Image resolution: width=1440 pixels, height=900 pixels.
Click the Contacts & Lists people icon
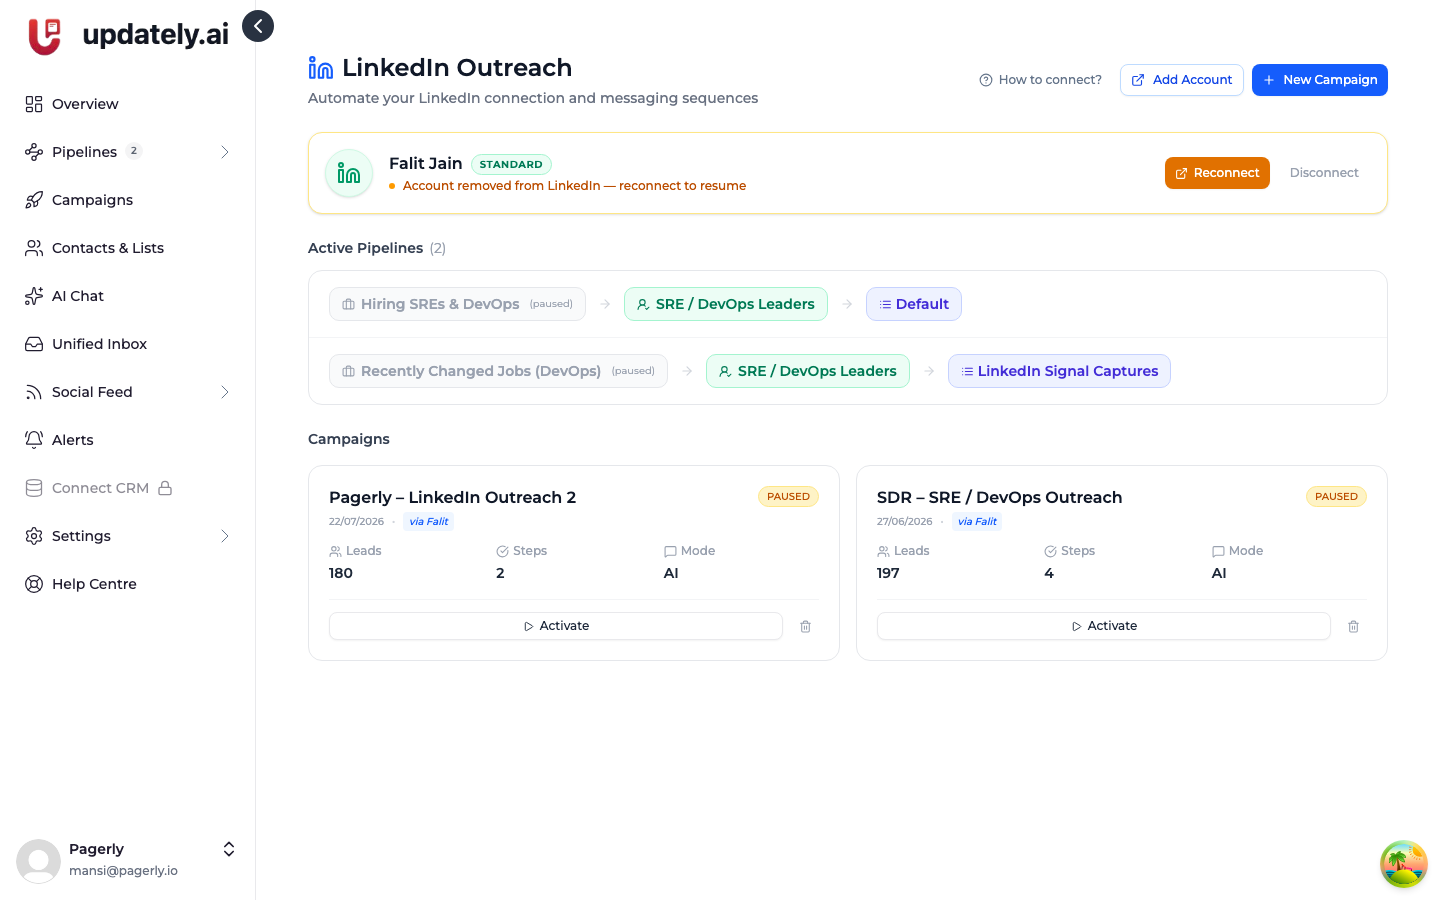(x=34, y=248)
